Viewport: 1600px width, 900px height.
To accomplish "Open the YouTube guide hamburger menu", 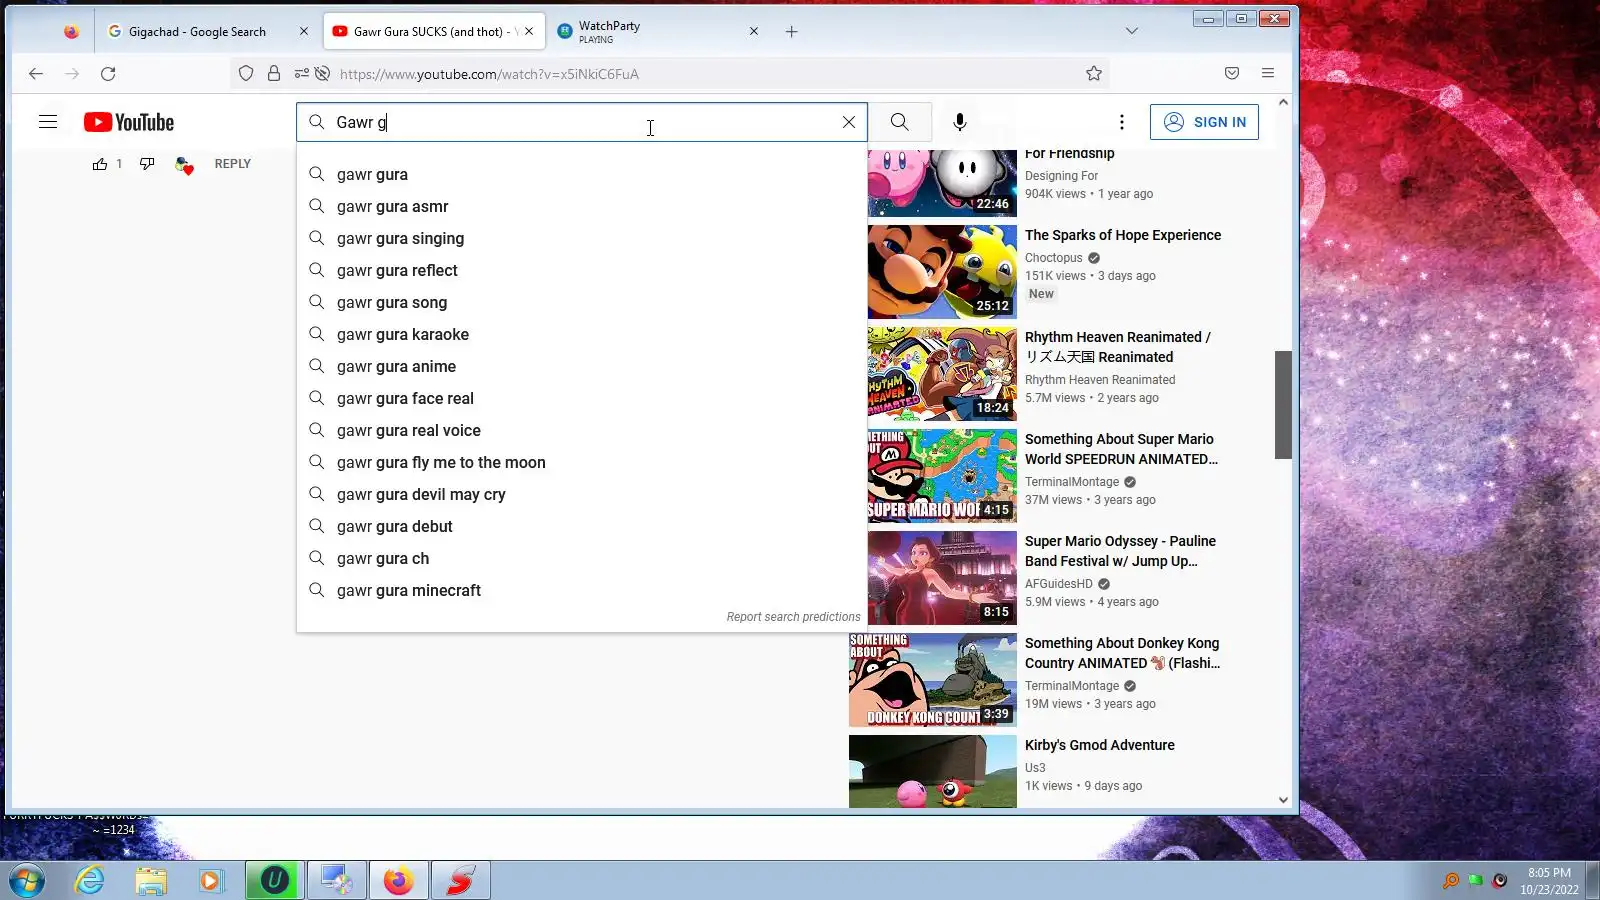I will point(48,122).
